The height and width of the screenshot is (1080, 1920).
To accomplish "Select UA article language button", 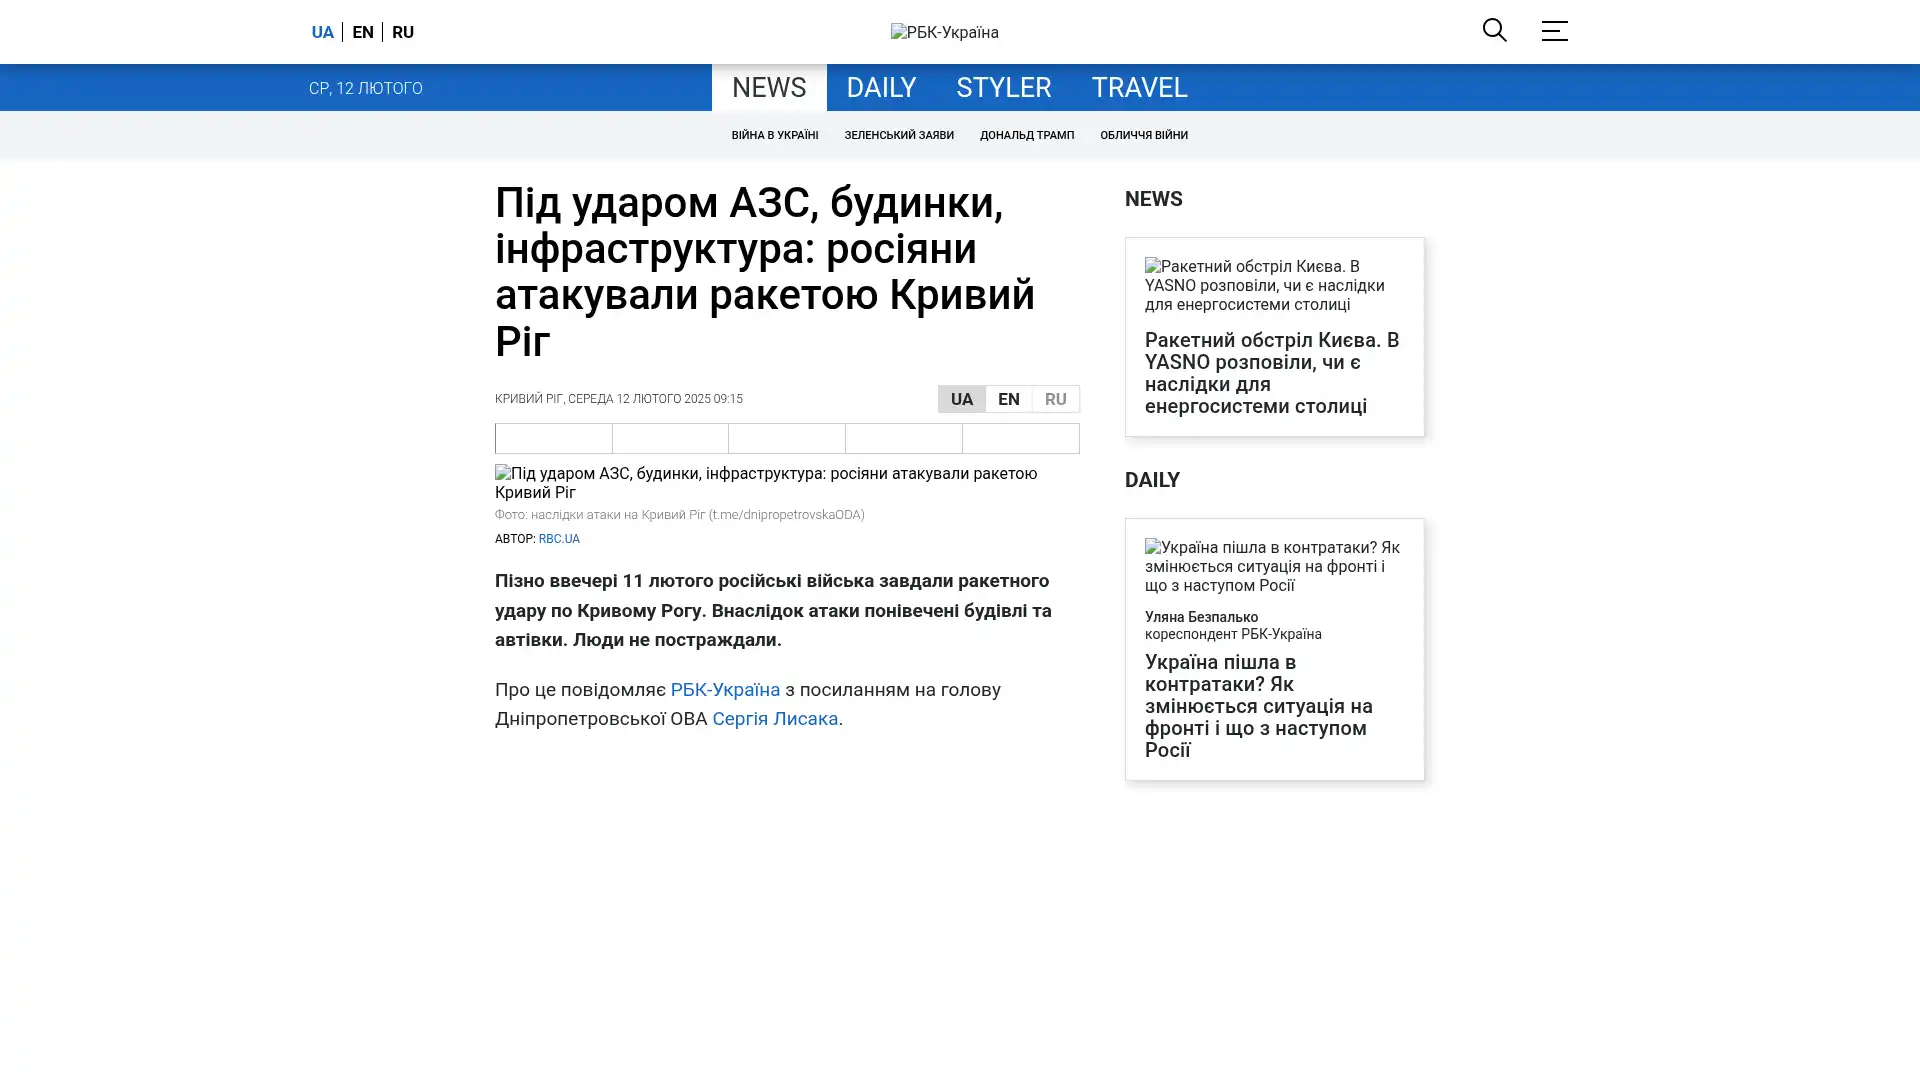I will 961,399.
